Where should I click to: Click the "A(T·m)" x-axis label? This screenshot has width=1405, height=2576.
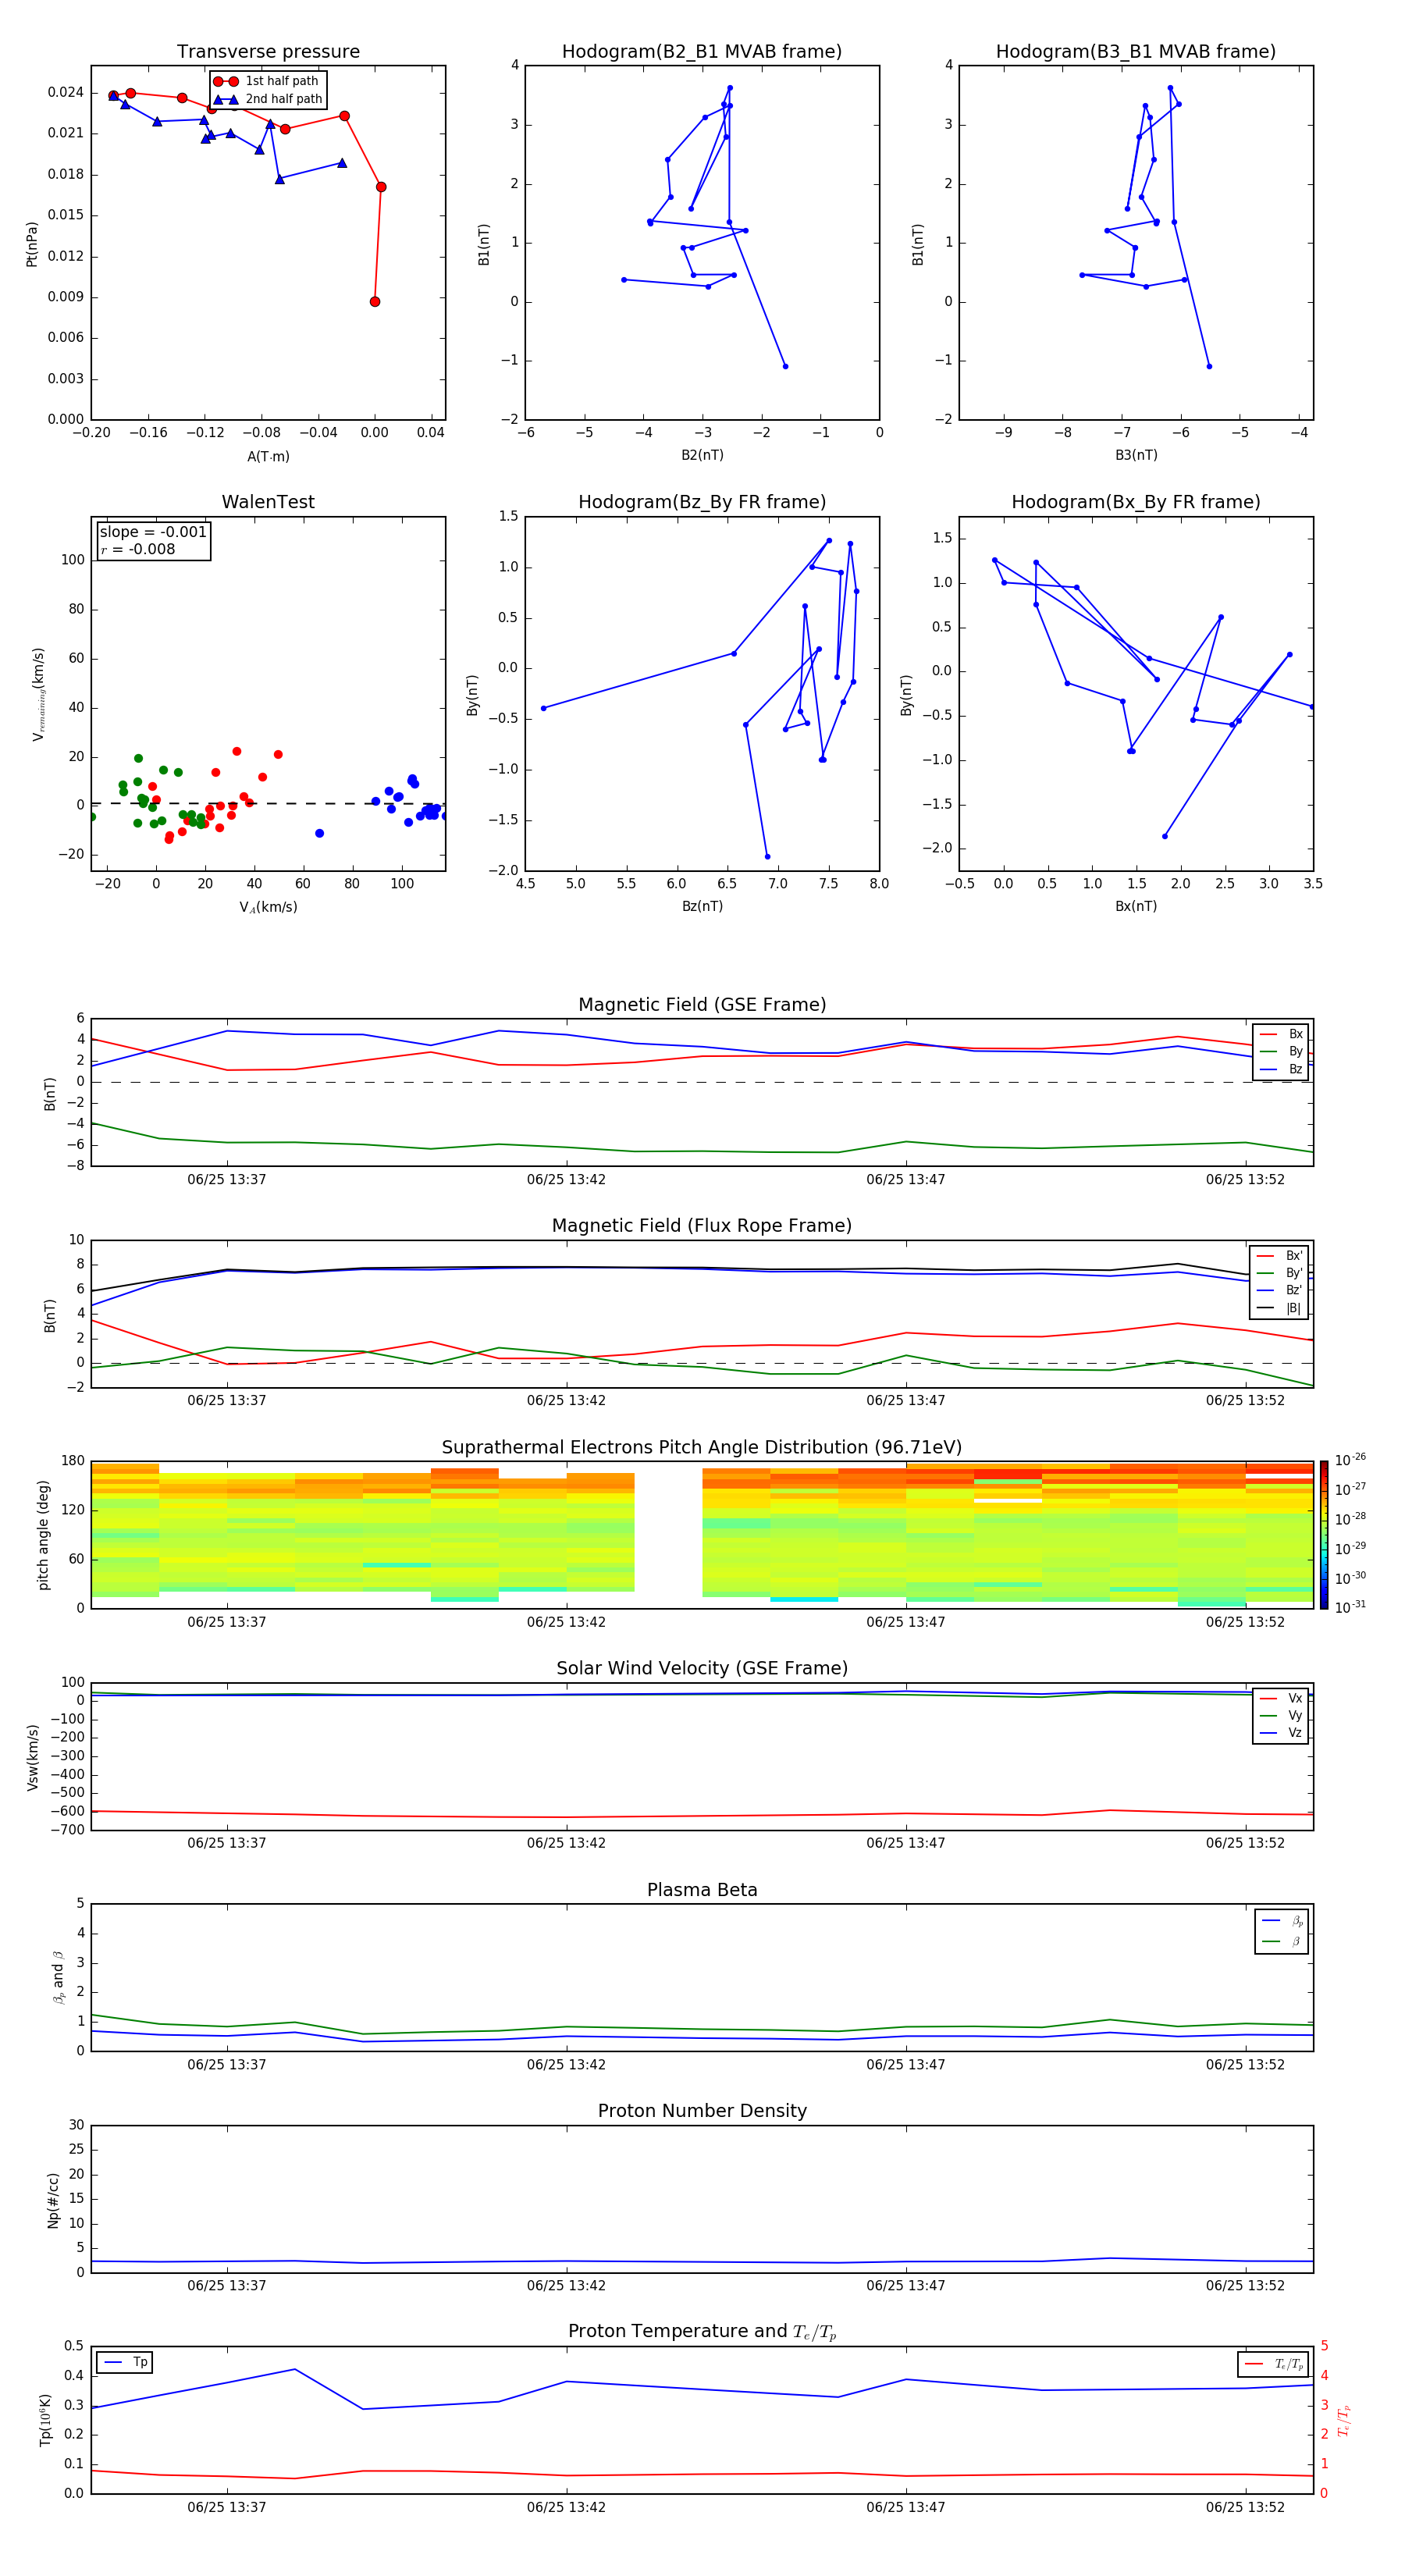coord(268,456)
